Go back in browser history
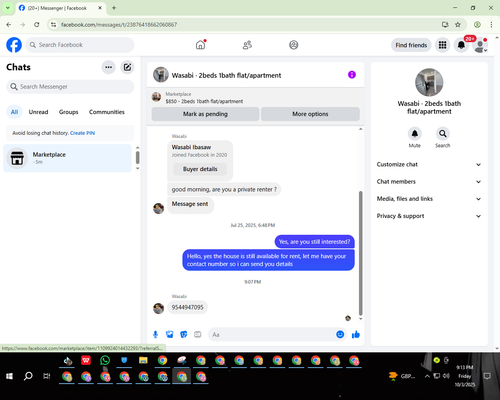 point(9,24)
